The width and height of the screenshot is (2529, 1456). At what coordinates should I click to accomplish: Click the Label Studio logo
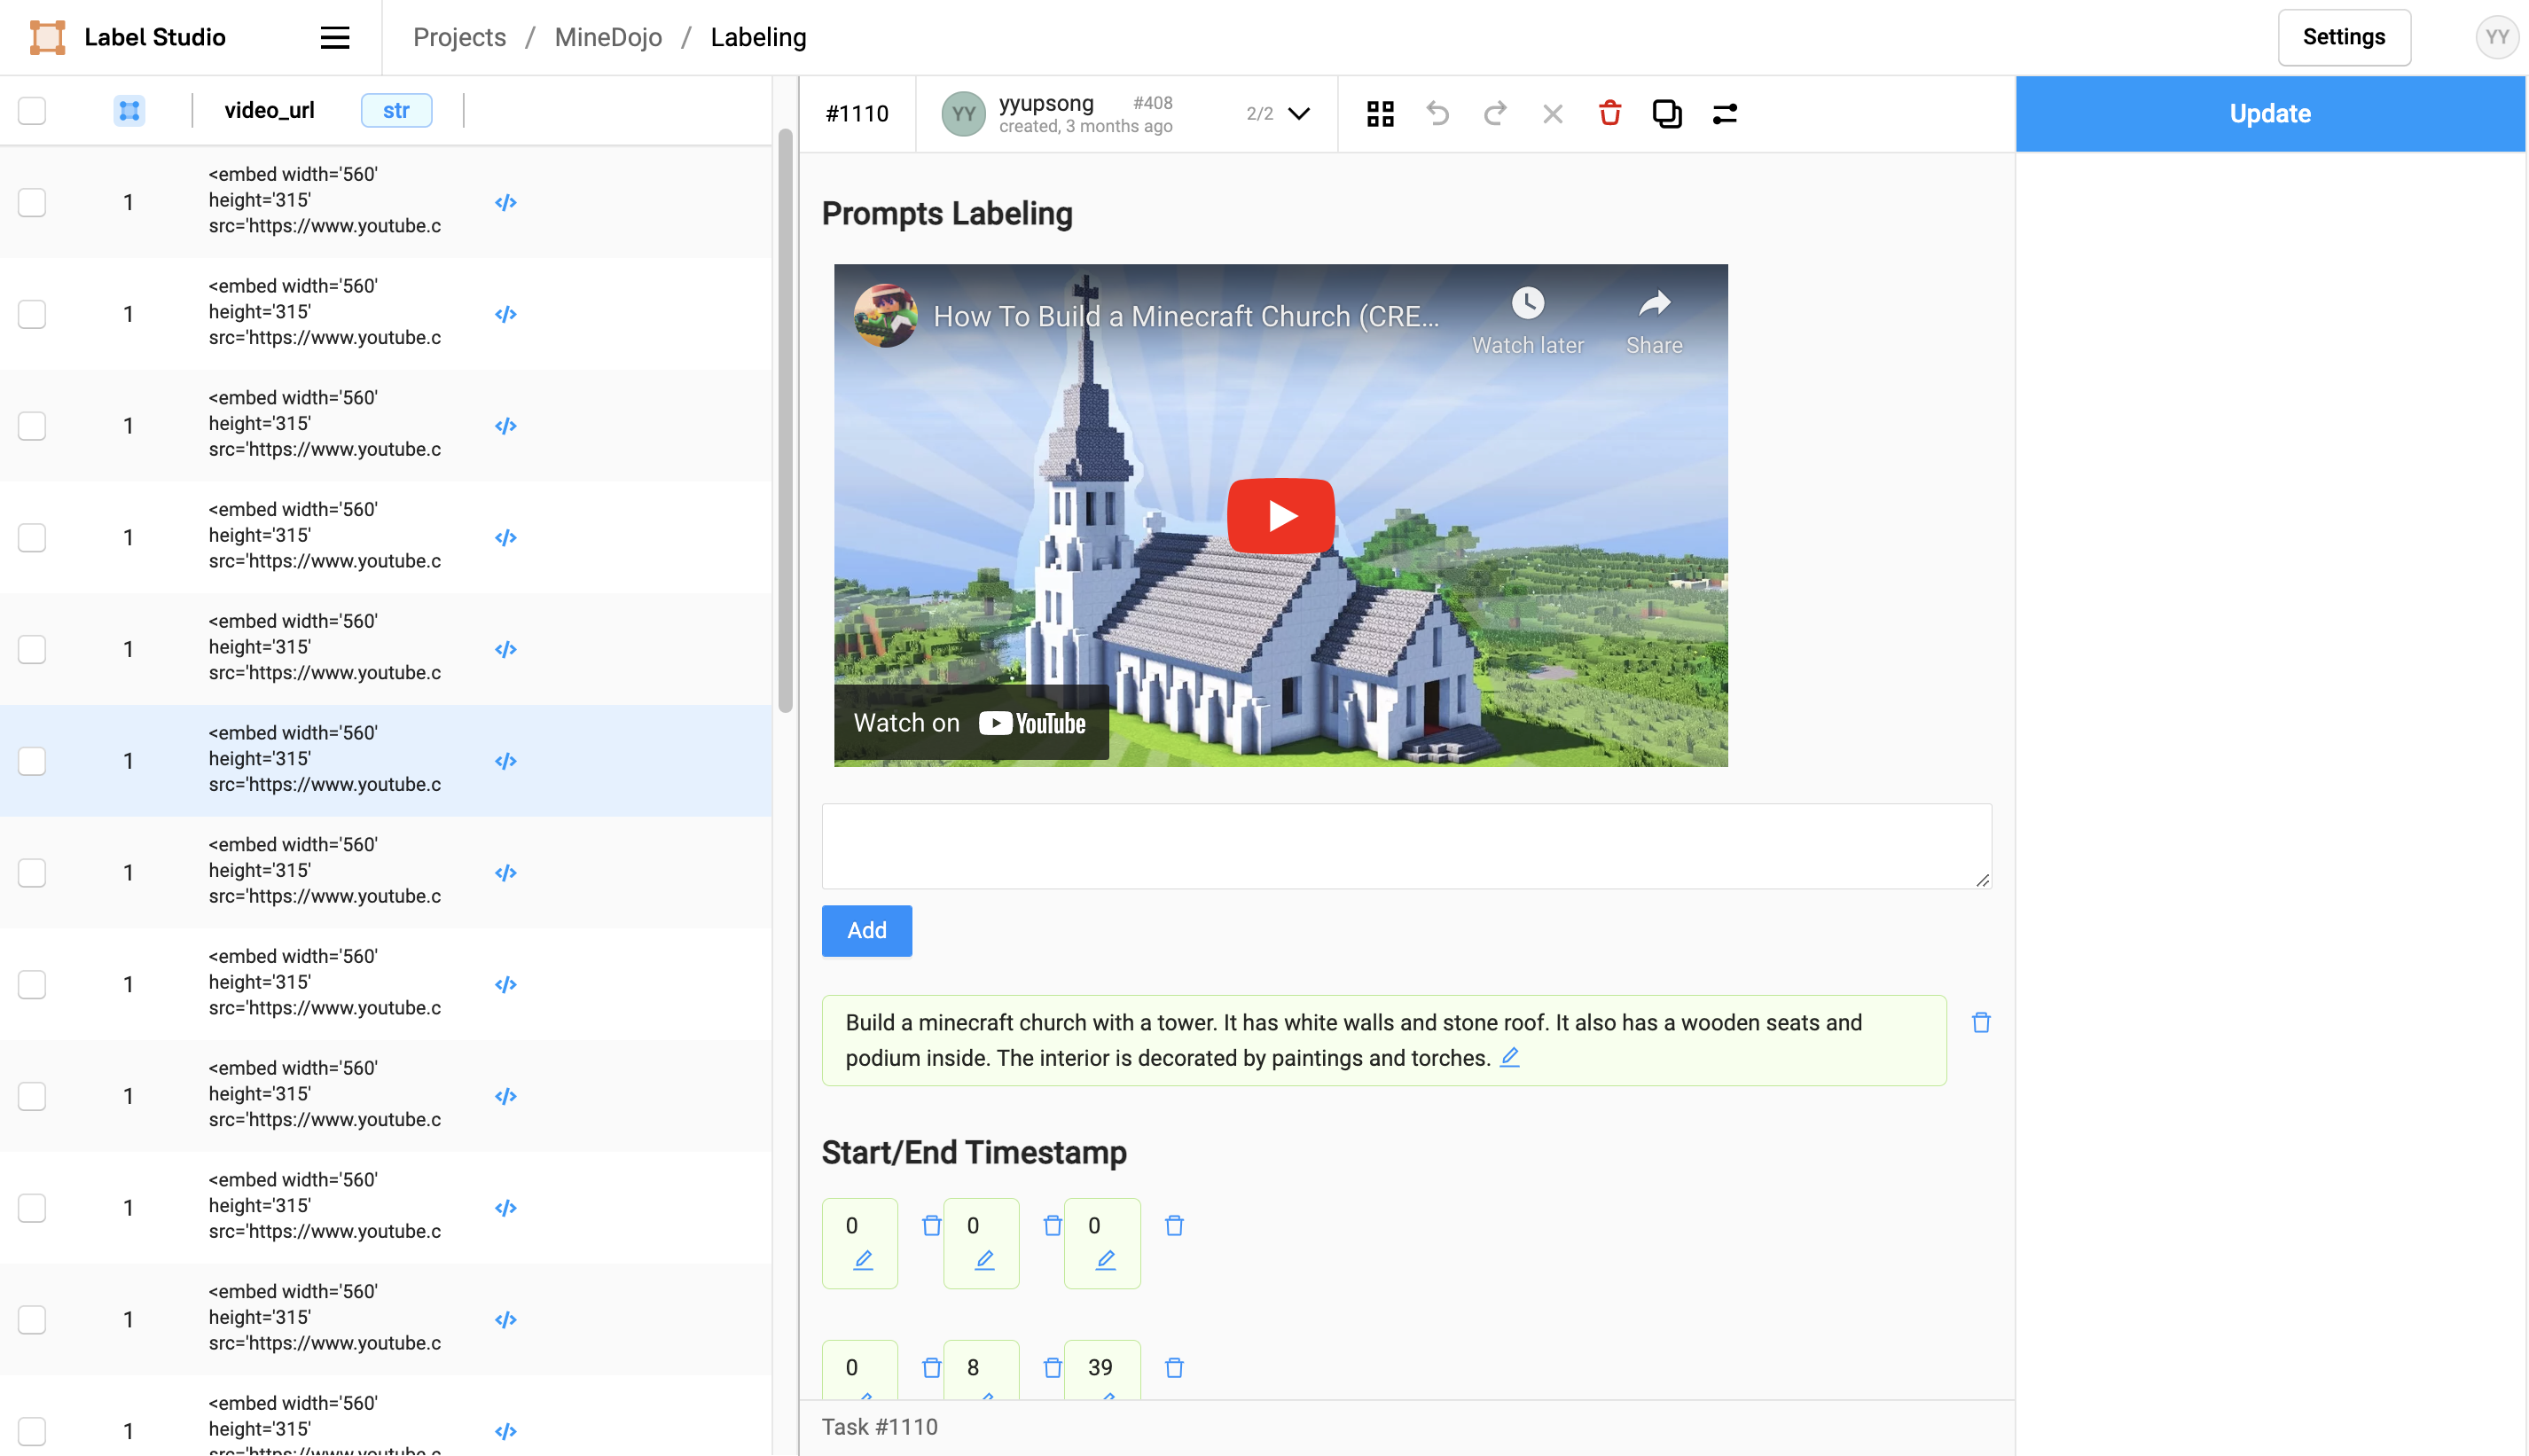(x=47, y=37)
